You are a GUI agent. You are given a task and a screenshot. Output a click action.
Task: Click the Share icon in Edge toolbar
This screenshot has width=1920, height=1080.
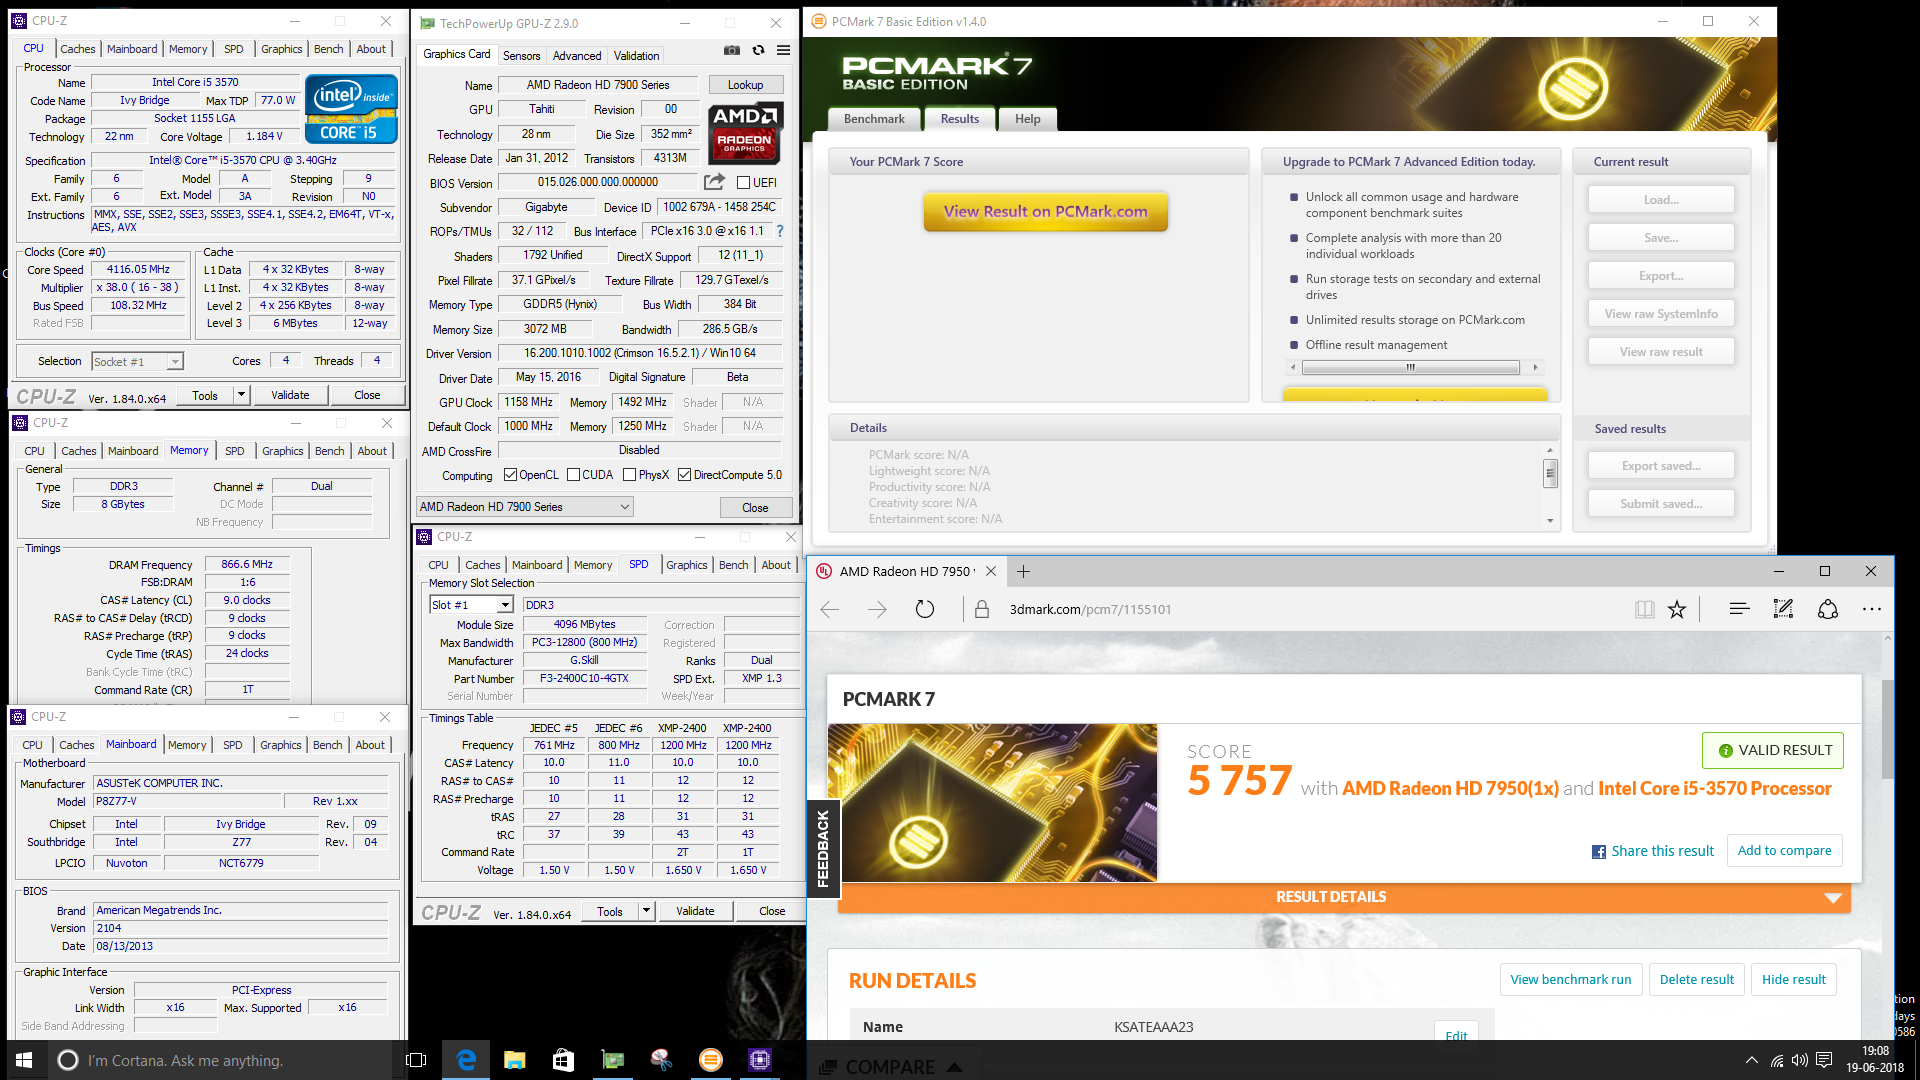1828,609
